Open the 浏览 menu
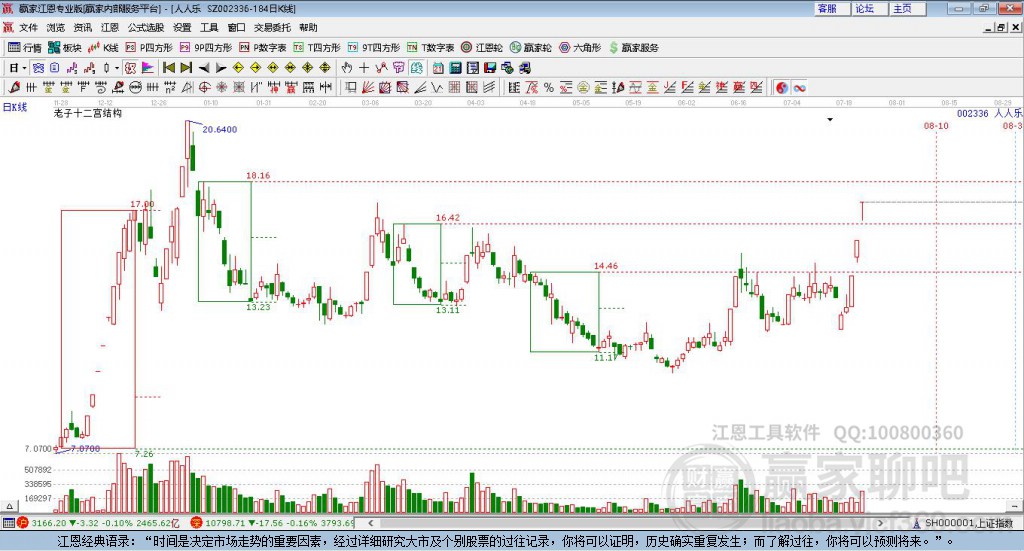The image size is (1024, 551). [x=56, y=27]
